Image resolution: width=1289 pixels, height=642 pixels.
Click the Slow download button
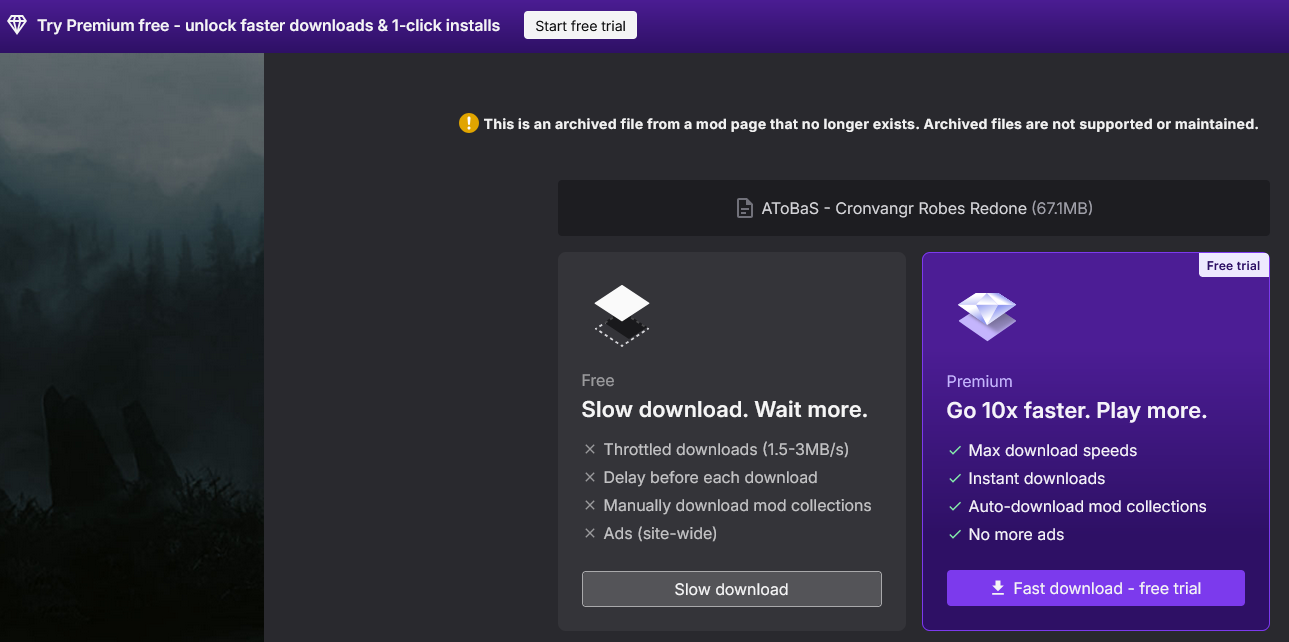tap(731, 589)
